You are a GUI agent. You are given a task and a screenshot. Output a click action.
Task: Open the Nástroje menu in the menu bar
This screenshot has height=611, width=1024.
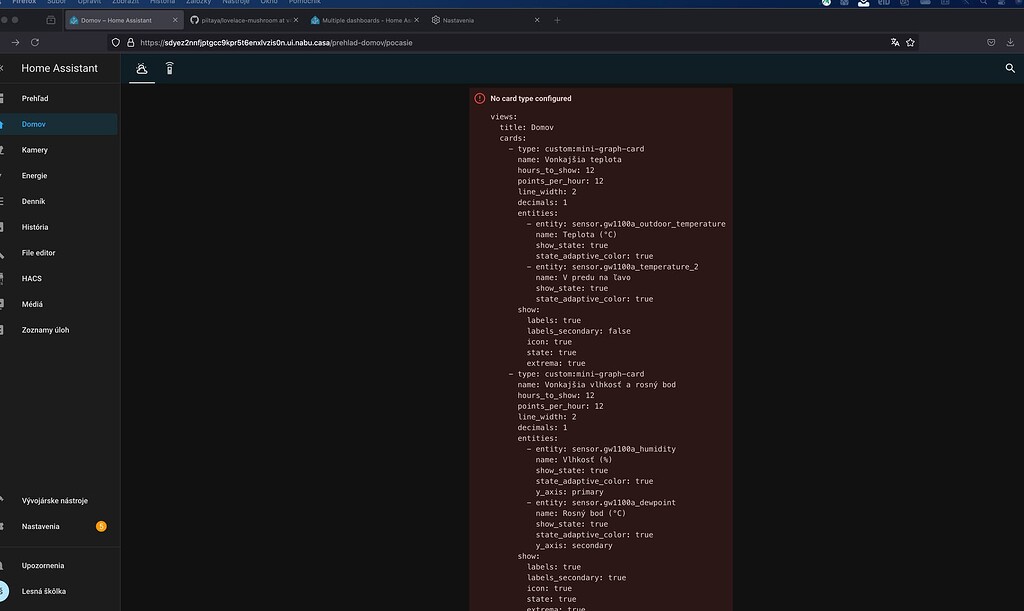click(x=235, y=3)
